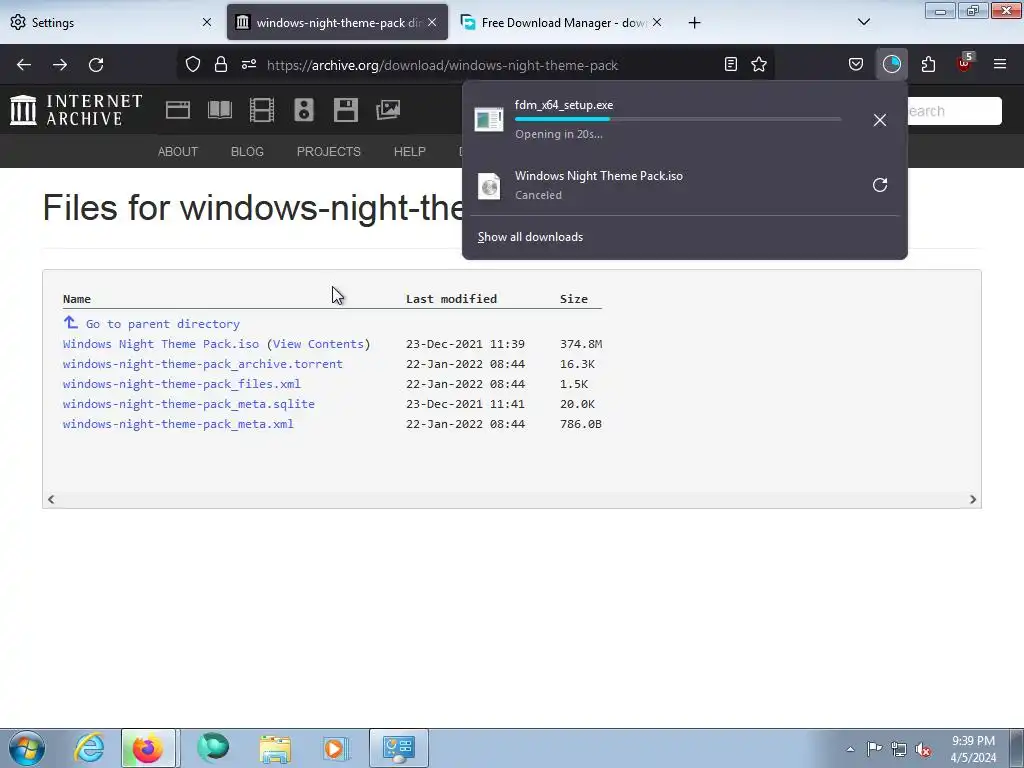
Task: Open the HELP menu item
Action: [x=409, y=152]
